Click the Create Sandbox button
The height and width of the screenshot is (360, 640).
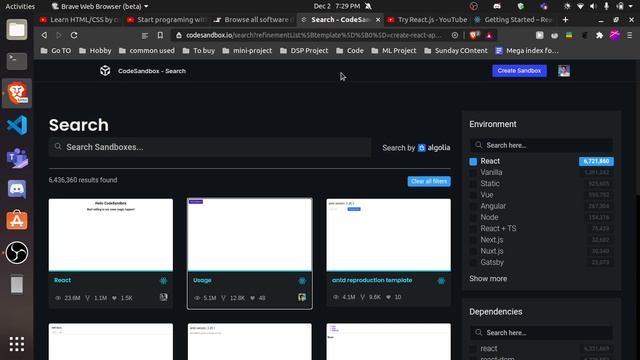519,71
